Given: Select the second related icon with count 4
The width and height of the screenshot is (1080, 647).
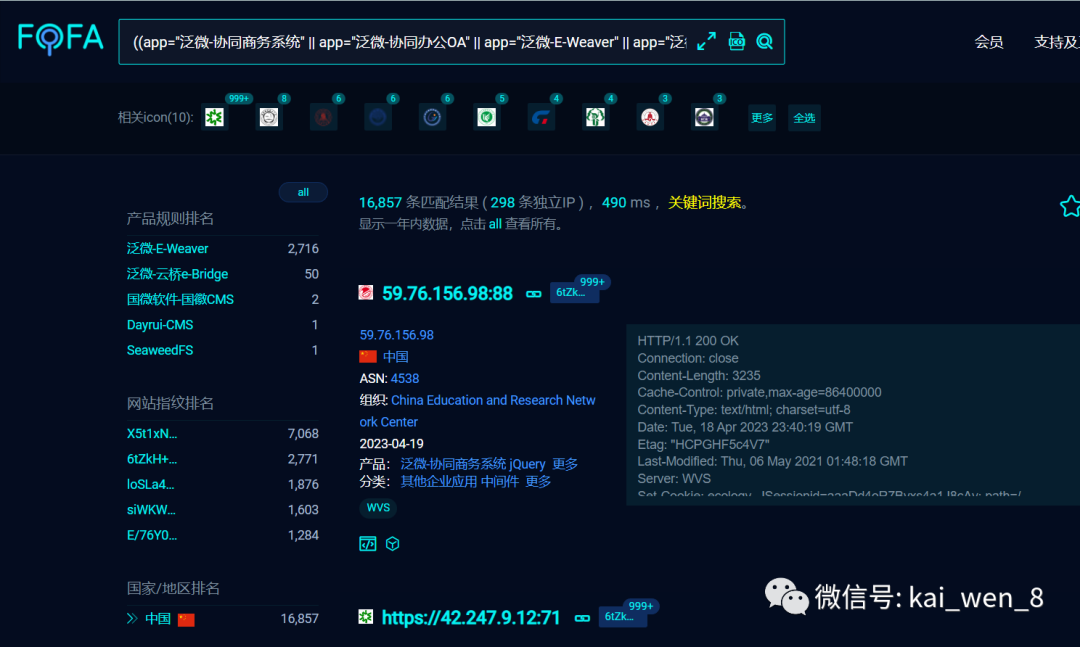Looking at the screenshot, I should [x=595, y=117].
